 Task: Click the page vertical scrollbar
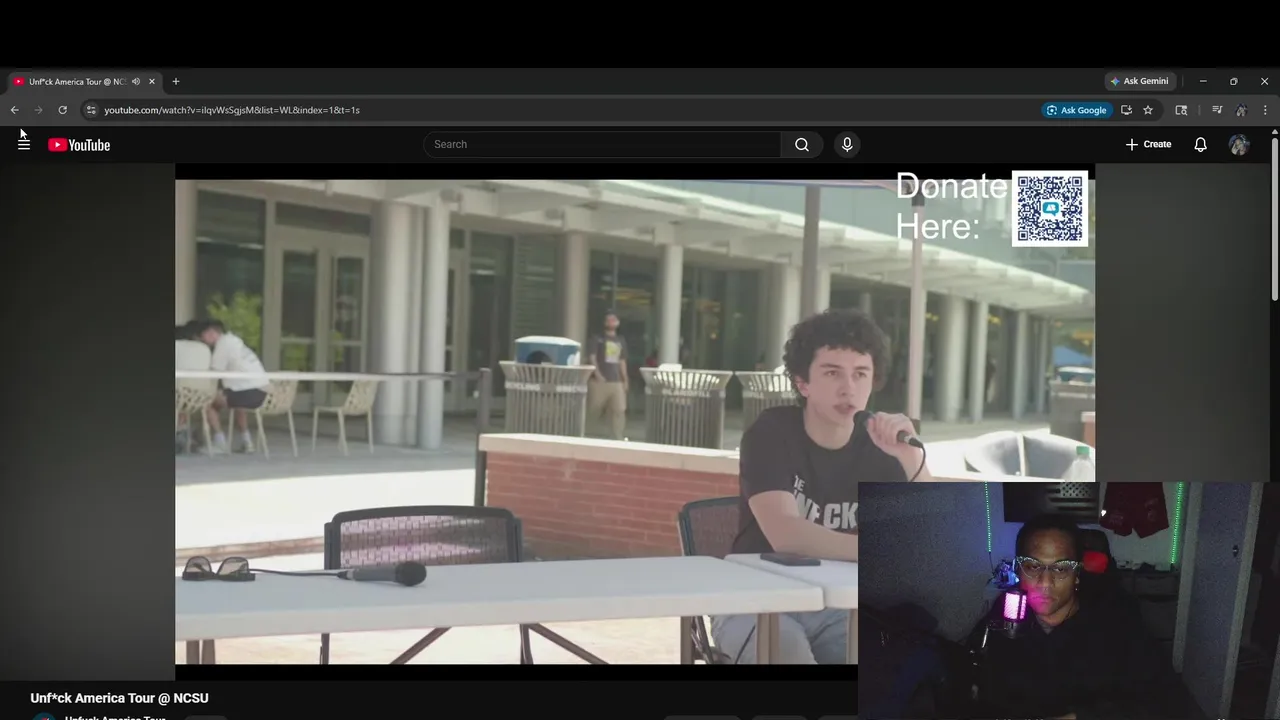(1274, 220)
